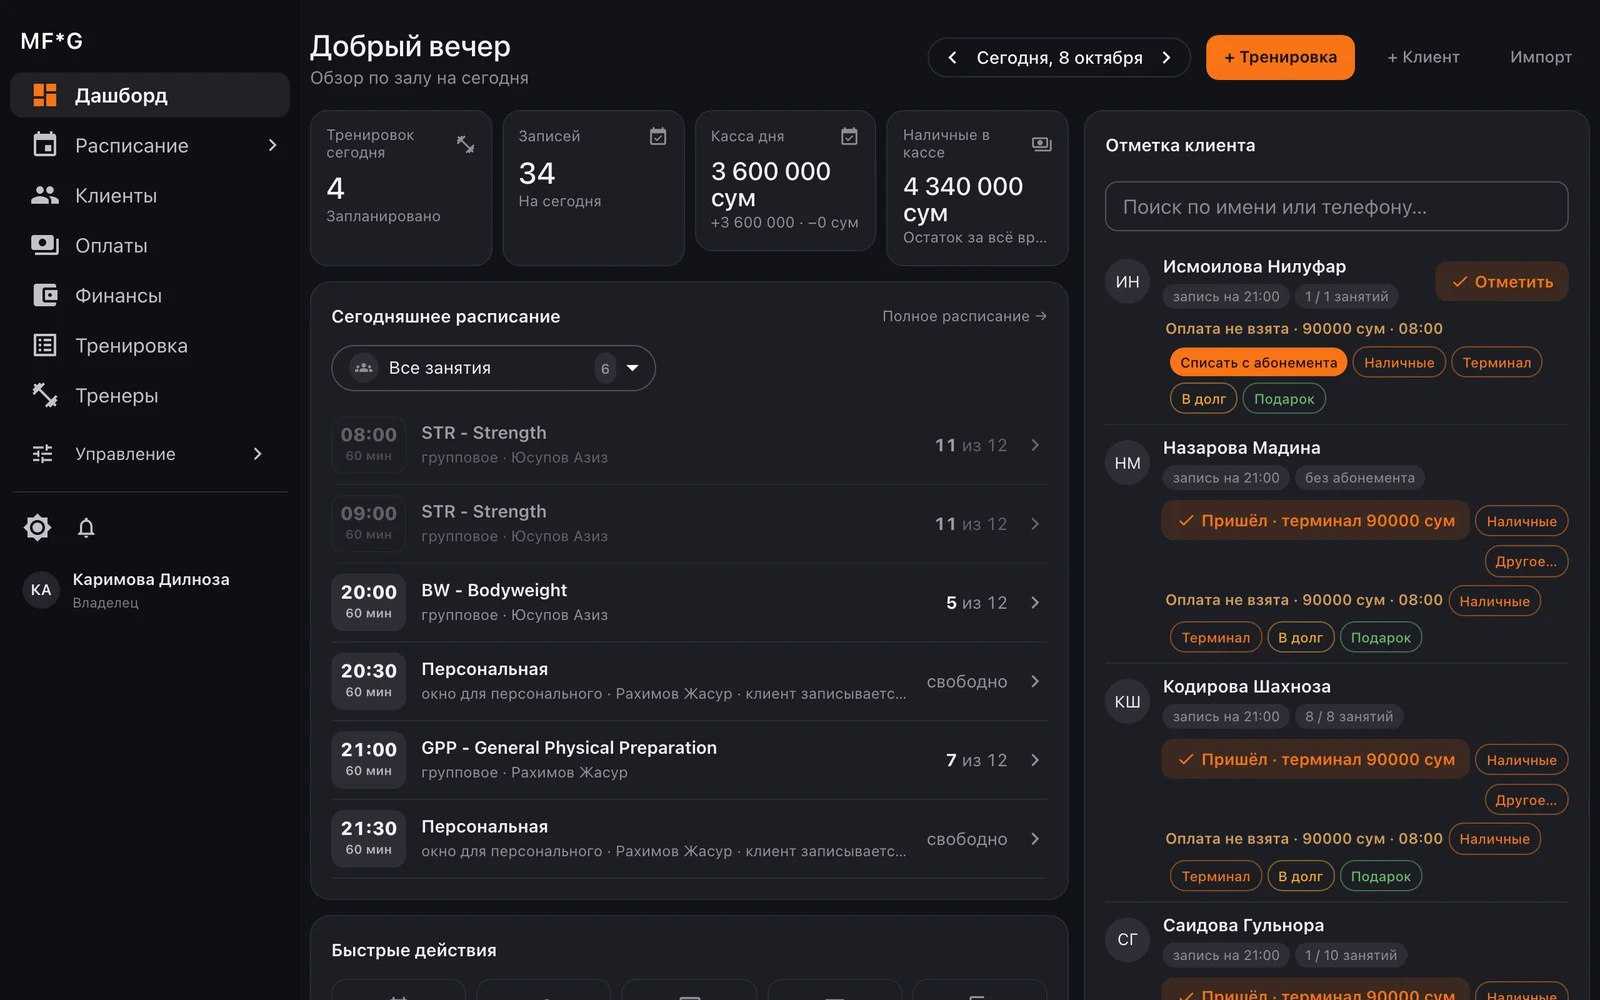Click calendar icon on Касса дня card
1600x1000 pixels.
[849, 136]
